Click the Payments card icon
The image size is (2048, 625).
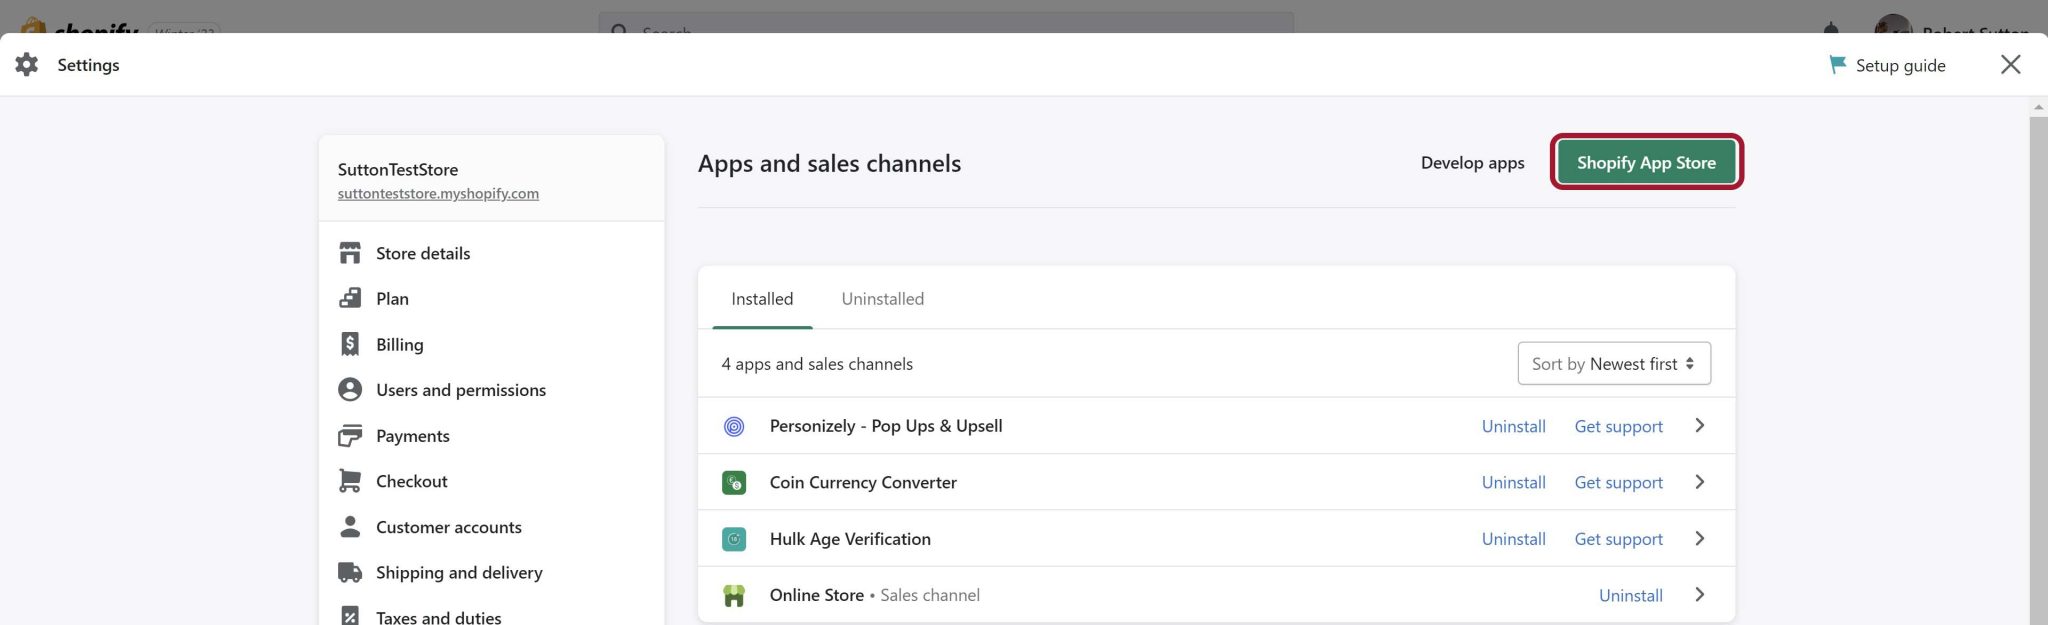pyautogui.click(x=350, y=435)
